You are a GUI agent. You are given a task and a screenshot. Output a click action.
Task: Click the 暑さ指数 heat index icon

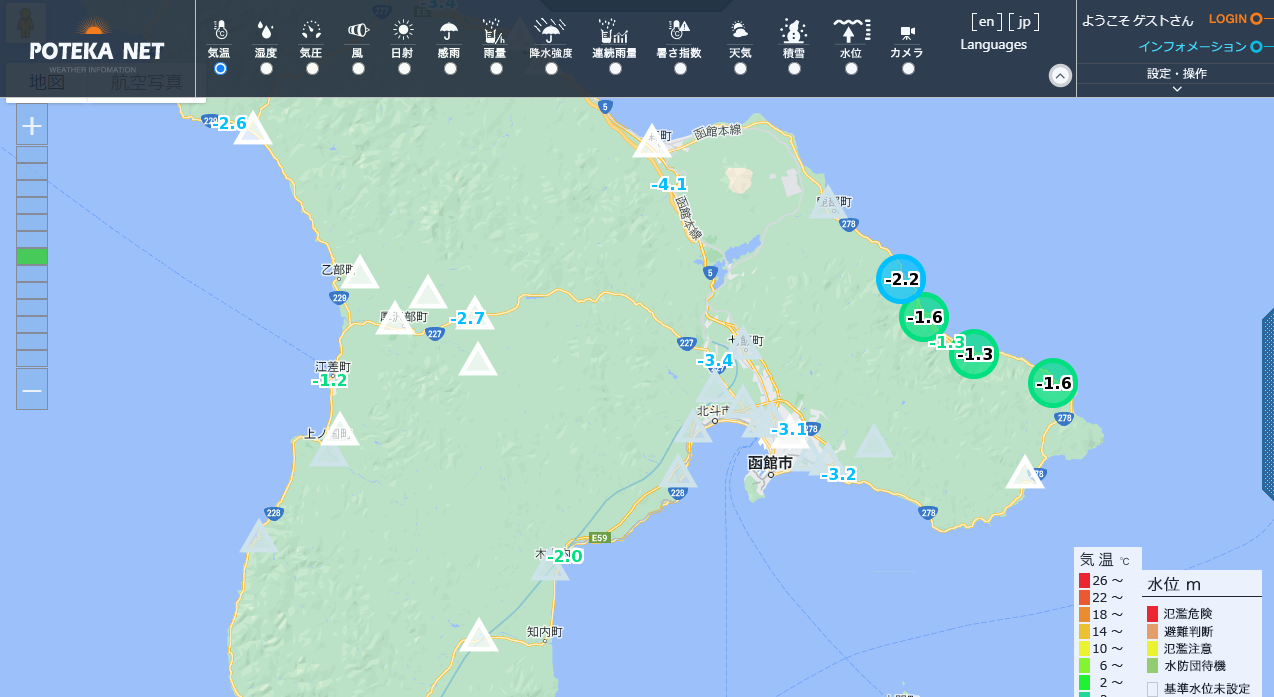(x=679, y=30)
